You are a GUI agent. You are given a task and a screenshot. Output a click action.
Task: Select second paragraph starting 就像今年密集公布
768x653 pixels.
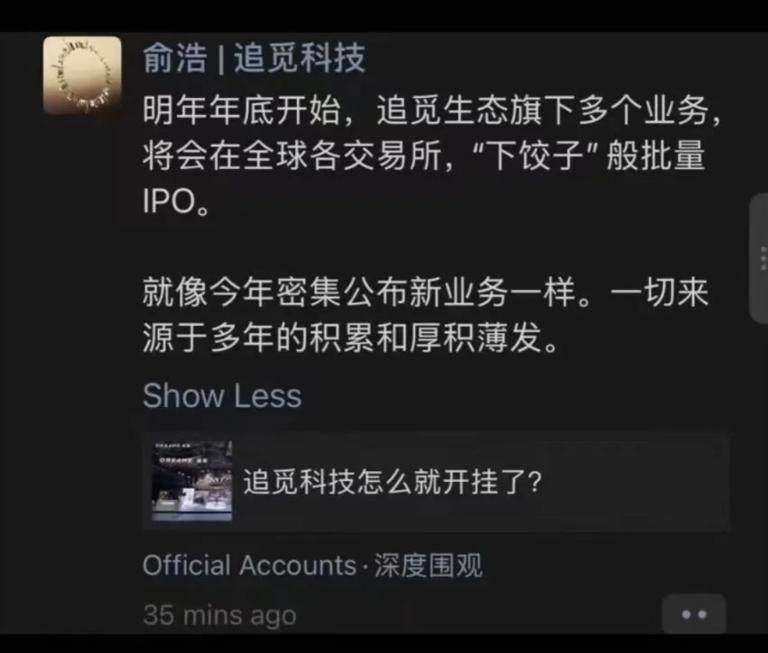[x=425, y=314]
